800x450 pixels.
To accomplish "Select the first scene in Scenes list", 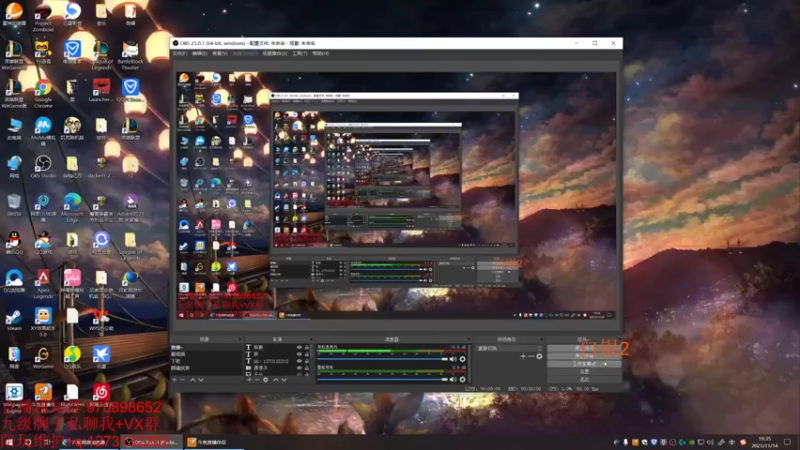I will (x=206, y=347).
